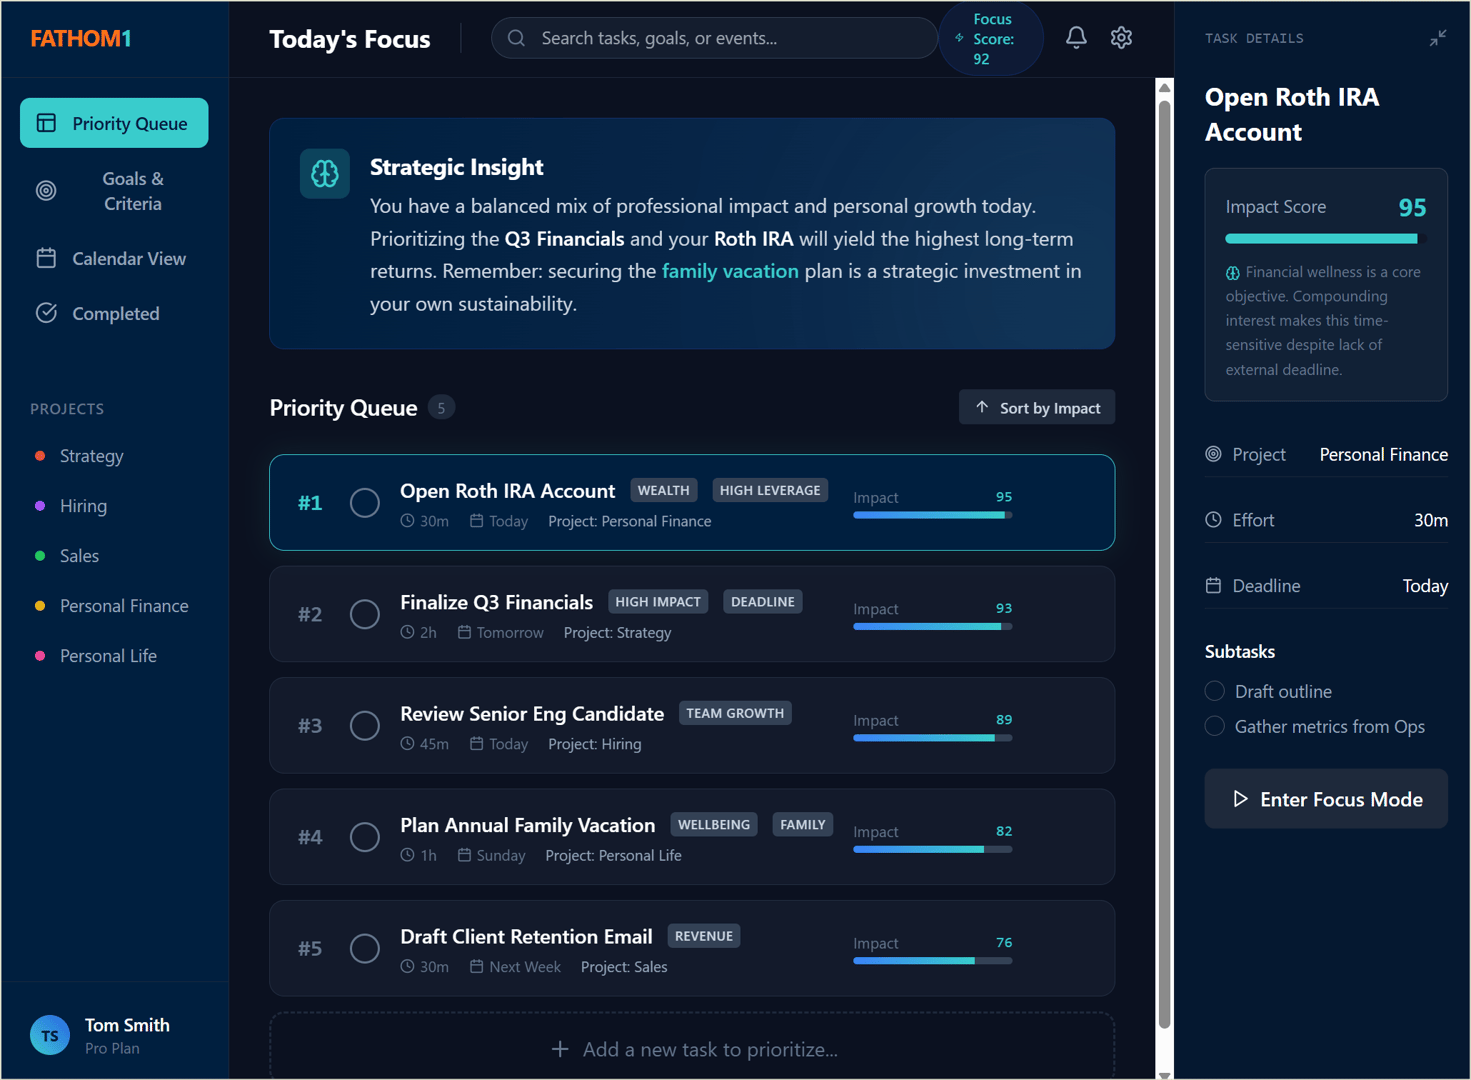Select the Priority Queue grid icon
This screenshot has height=1080, width=1471.
pyautogui.click(x=46, y=122)
